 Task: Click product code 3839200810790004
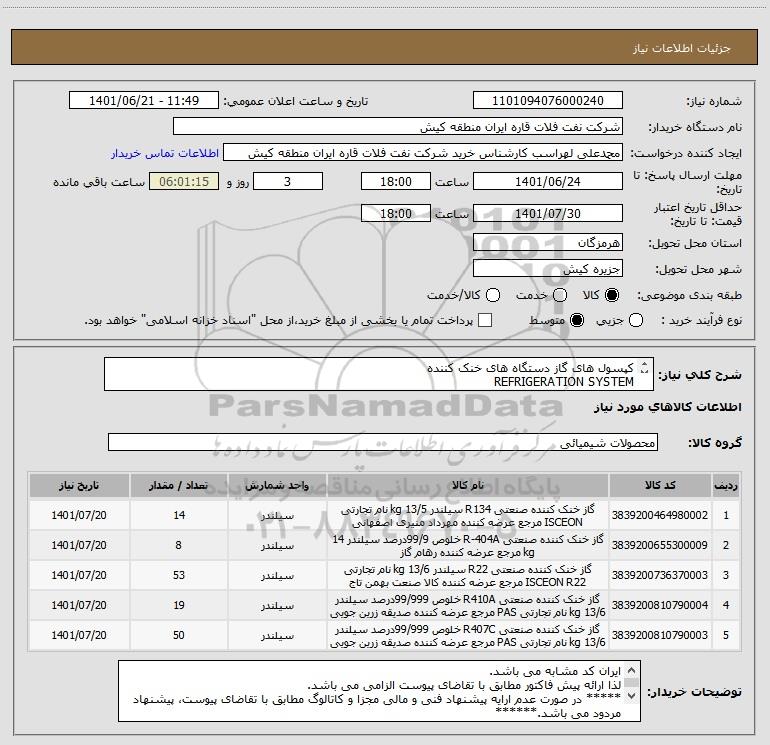[x=660, y=605]
